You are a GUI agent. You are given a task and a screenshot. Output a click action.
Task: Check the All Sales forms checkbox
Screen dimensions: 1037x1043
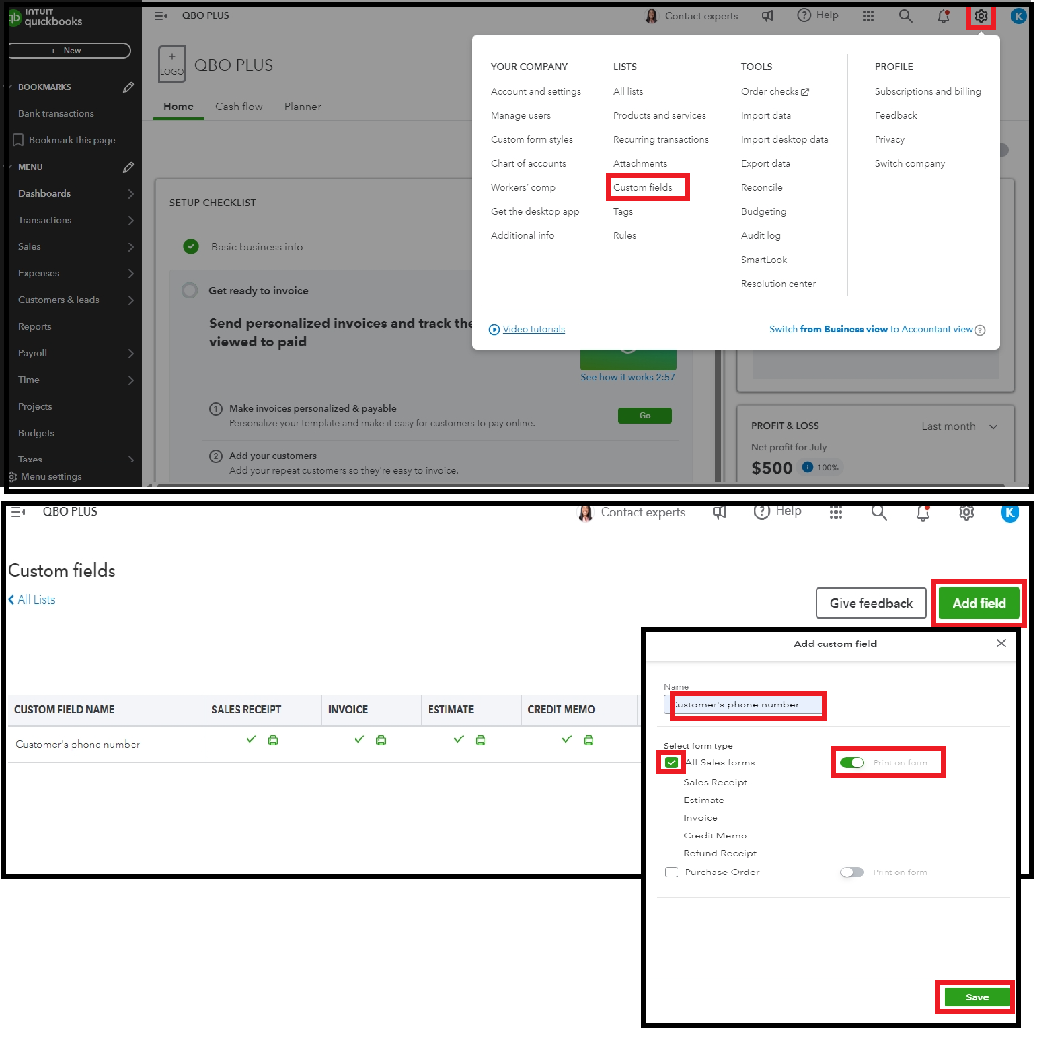coord(670,762)
